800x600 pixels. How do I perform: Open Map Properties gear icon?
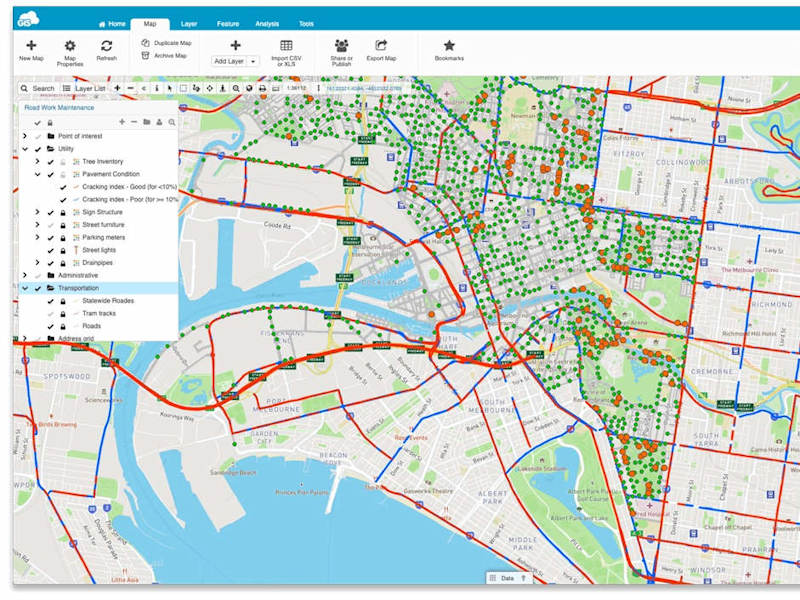[70, 46]
